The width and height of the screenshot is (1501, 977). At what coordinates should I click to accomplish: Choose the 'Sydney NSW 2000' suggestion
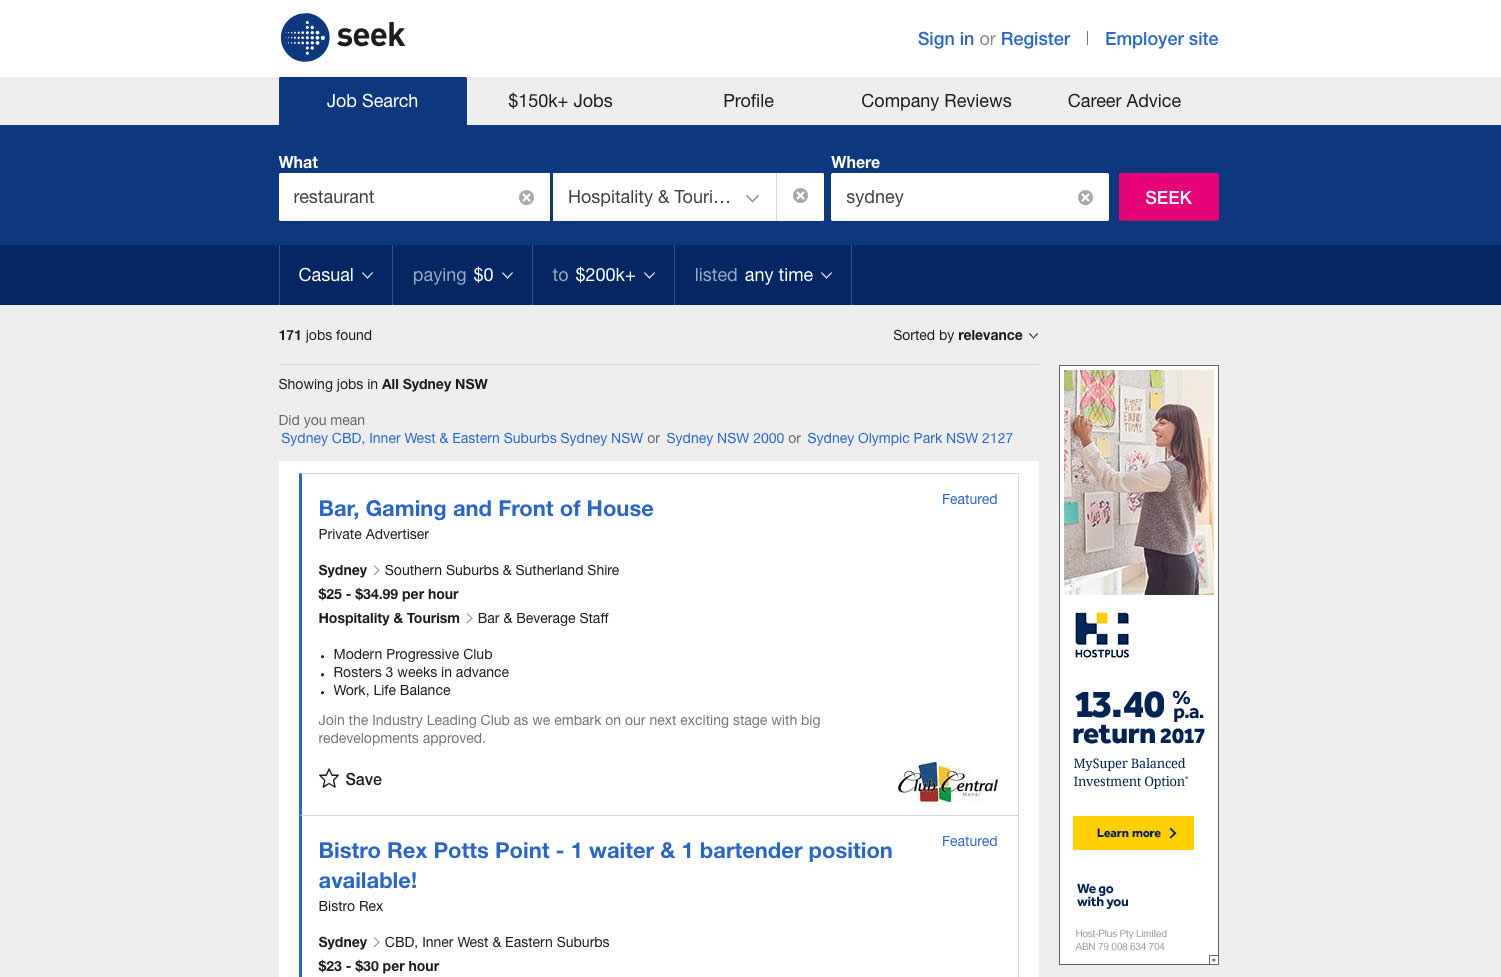pos(725,438)
